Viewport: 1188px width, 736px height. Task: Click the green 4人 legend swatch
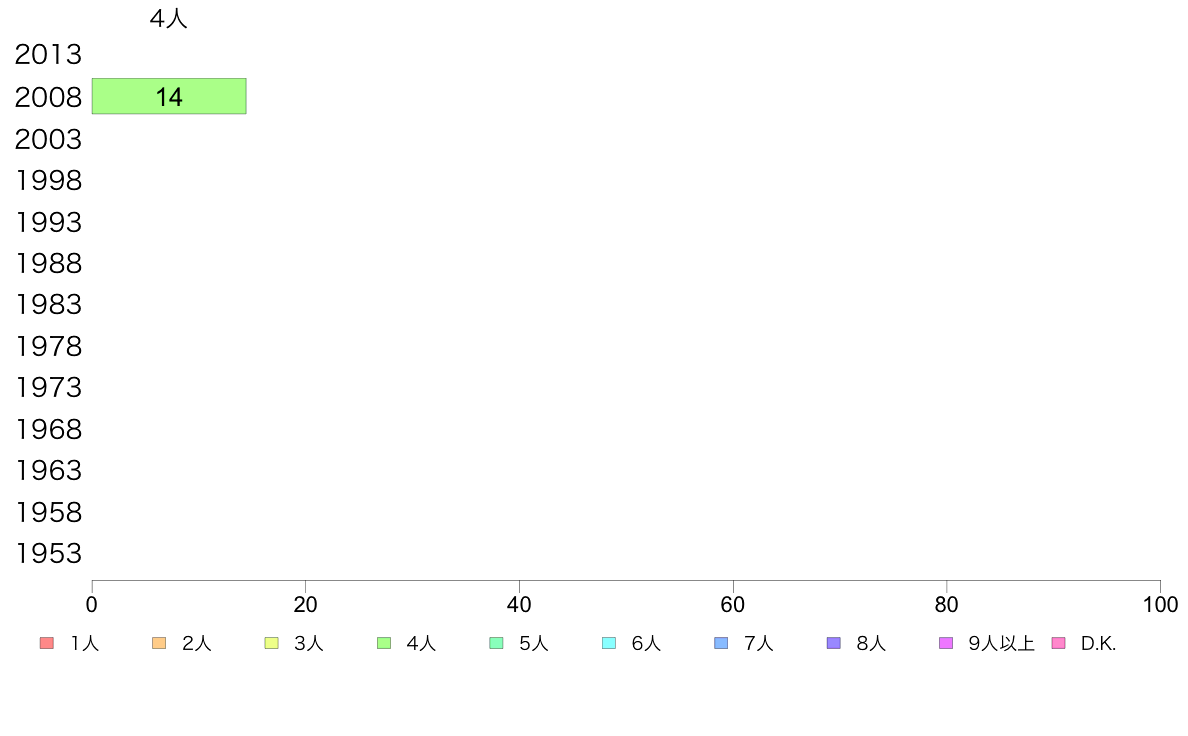click(x=384, y=643)
